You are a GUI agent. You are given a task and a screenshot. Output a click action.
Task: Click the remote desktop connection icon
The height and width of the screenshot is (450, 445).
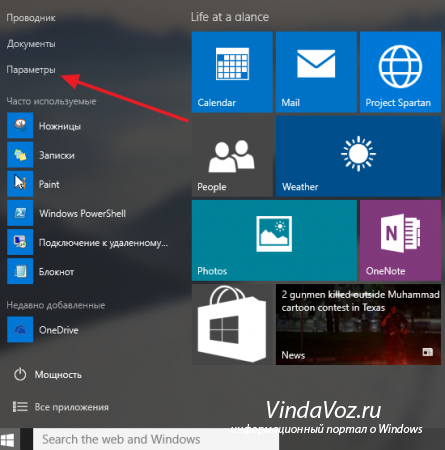point(20,242)
